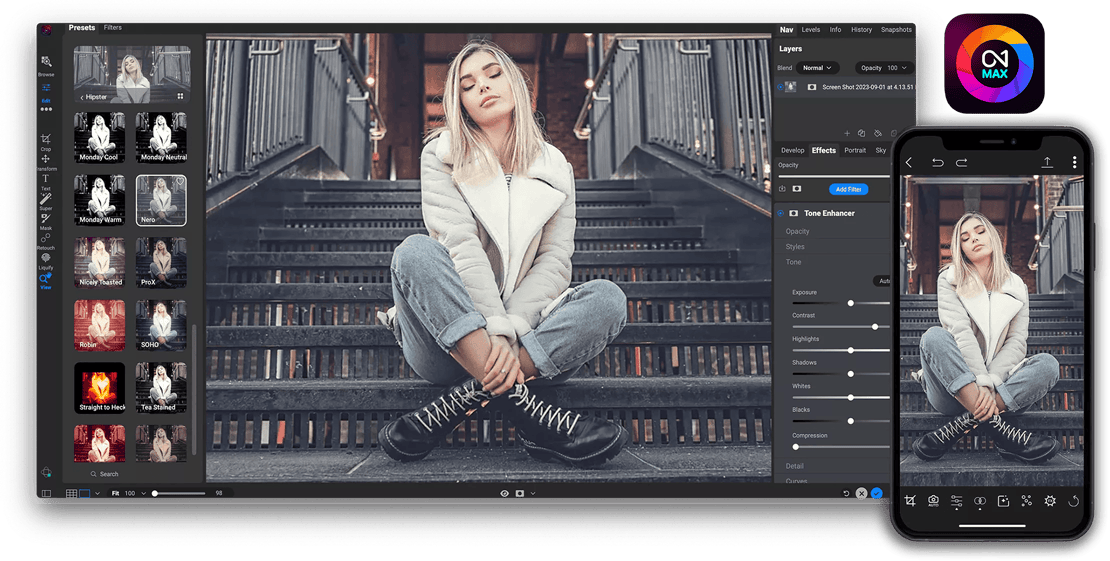Pick the Retouch tool
1110x561 pixels.
tap(46, 238)
